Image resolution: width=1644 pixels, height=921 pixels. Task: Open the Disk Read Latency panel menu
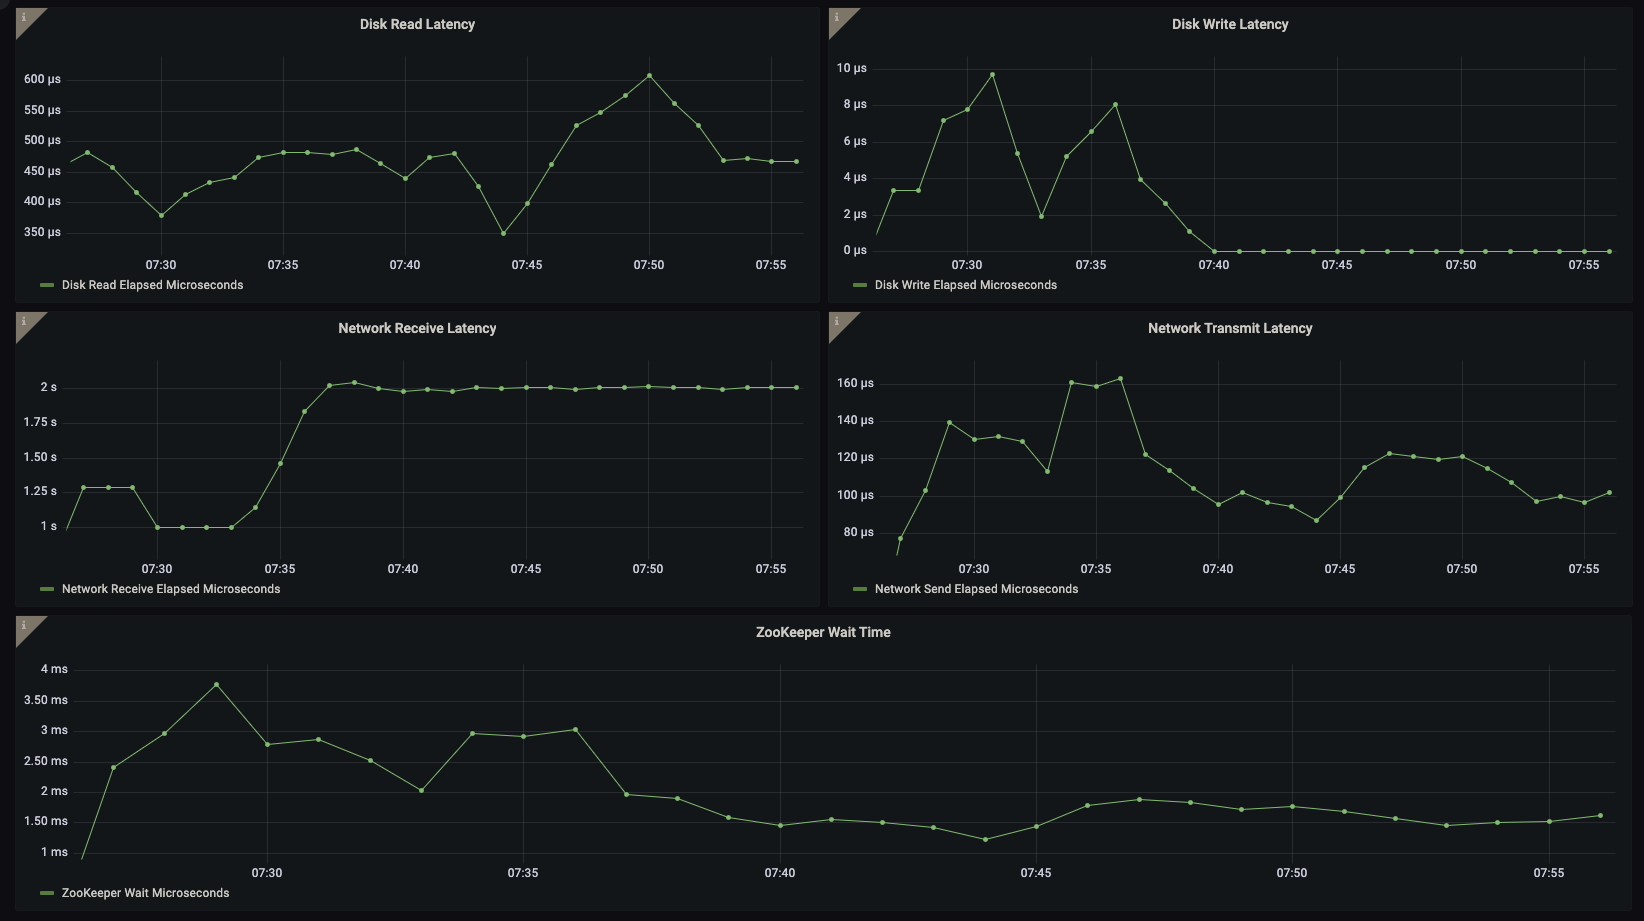pos(415,23)
